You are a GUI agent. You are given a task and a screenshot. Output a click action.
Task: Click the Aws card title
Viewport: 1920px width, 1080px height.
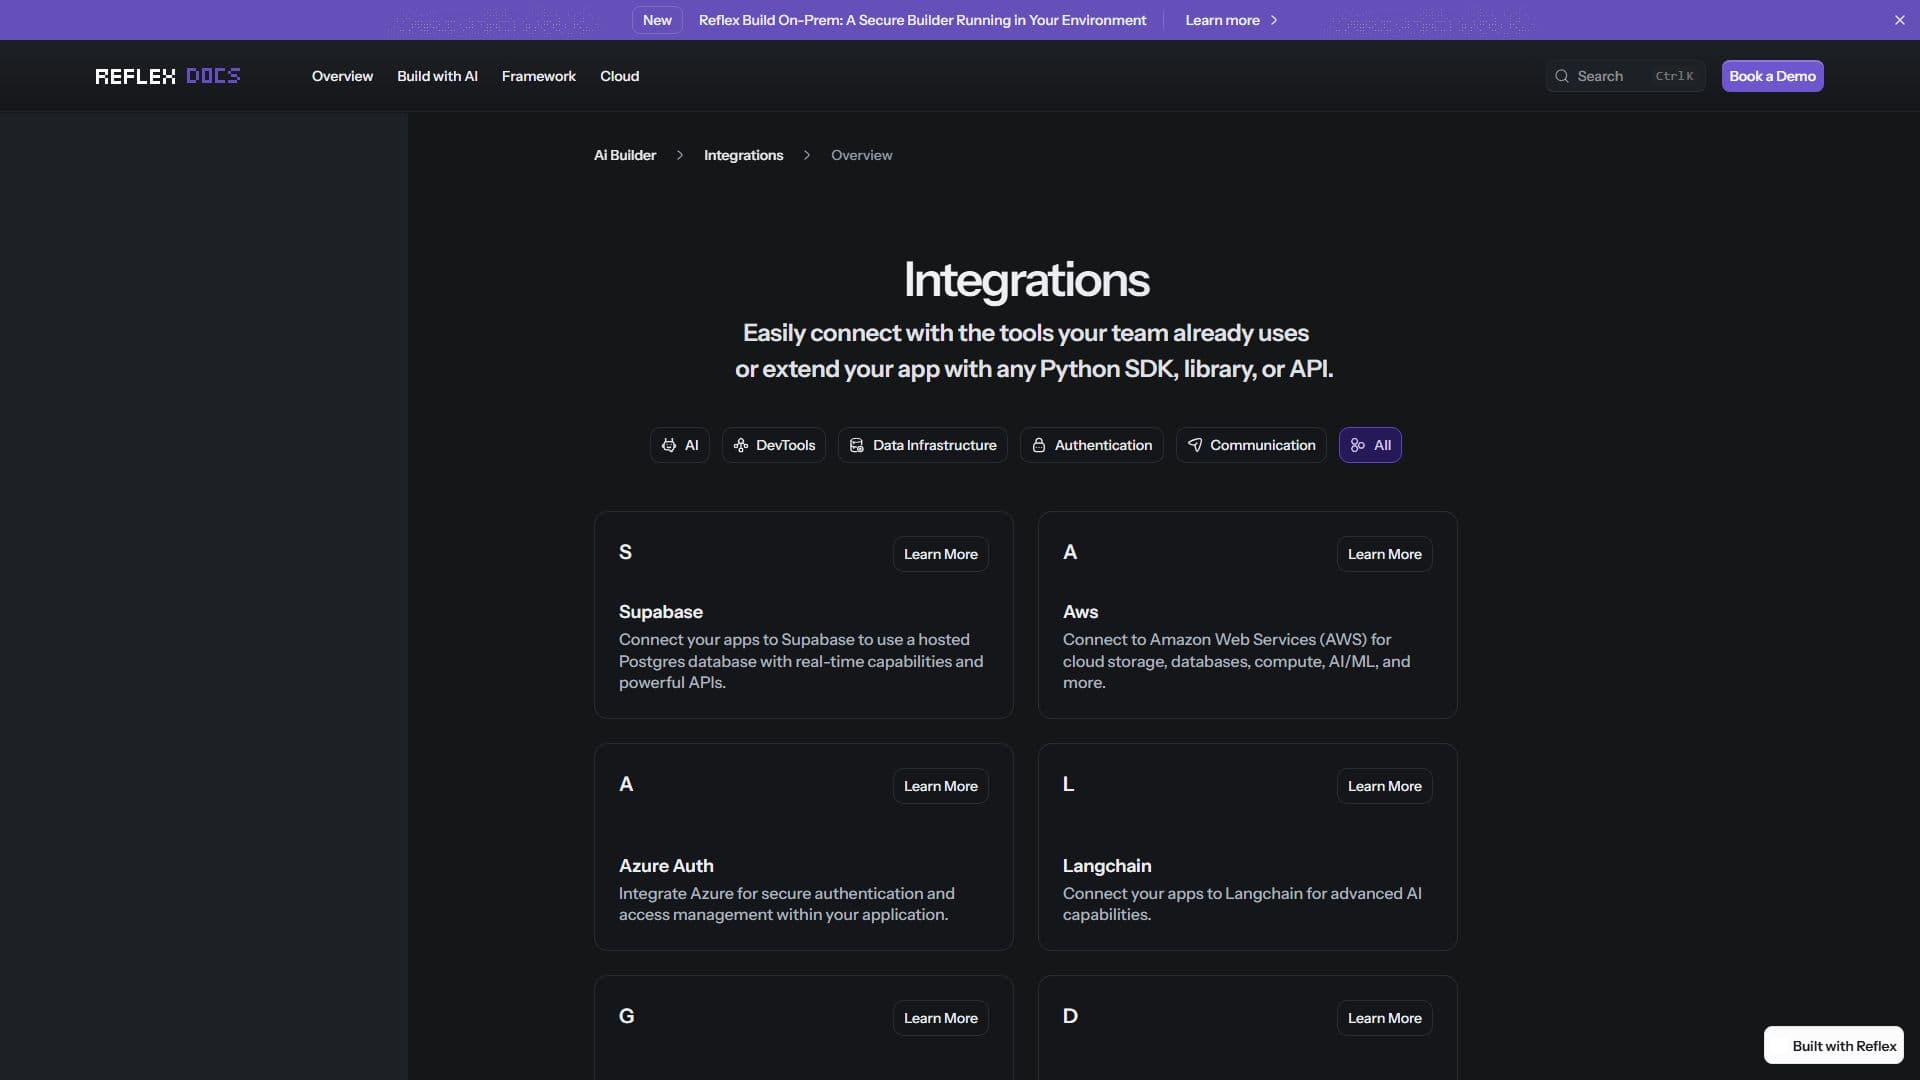(x=1080, y=612)
